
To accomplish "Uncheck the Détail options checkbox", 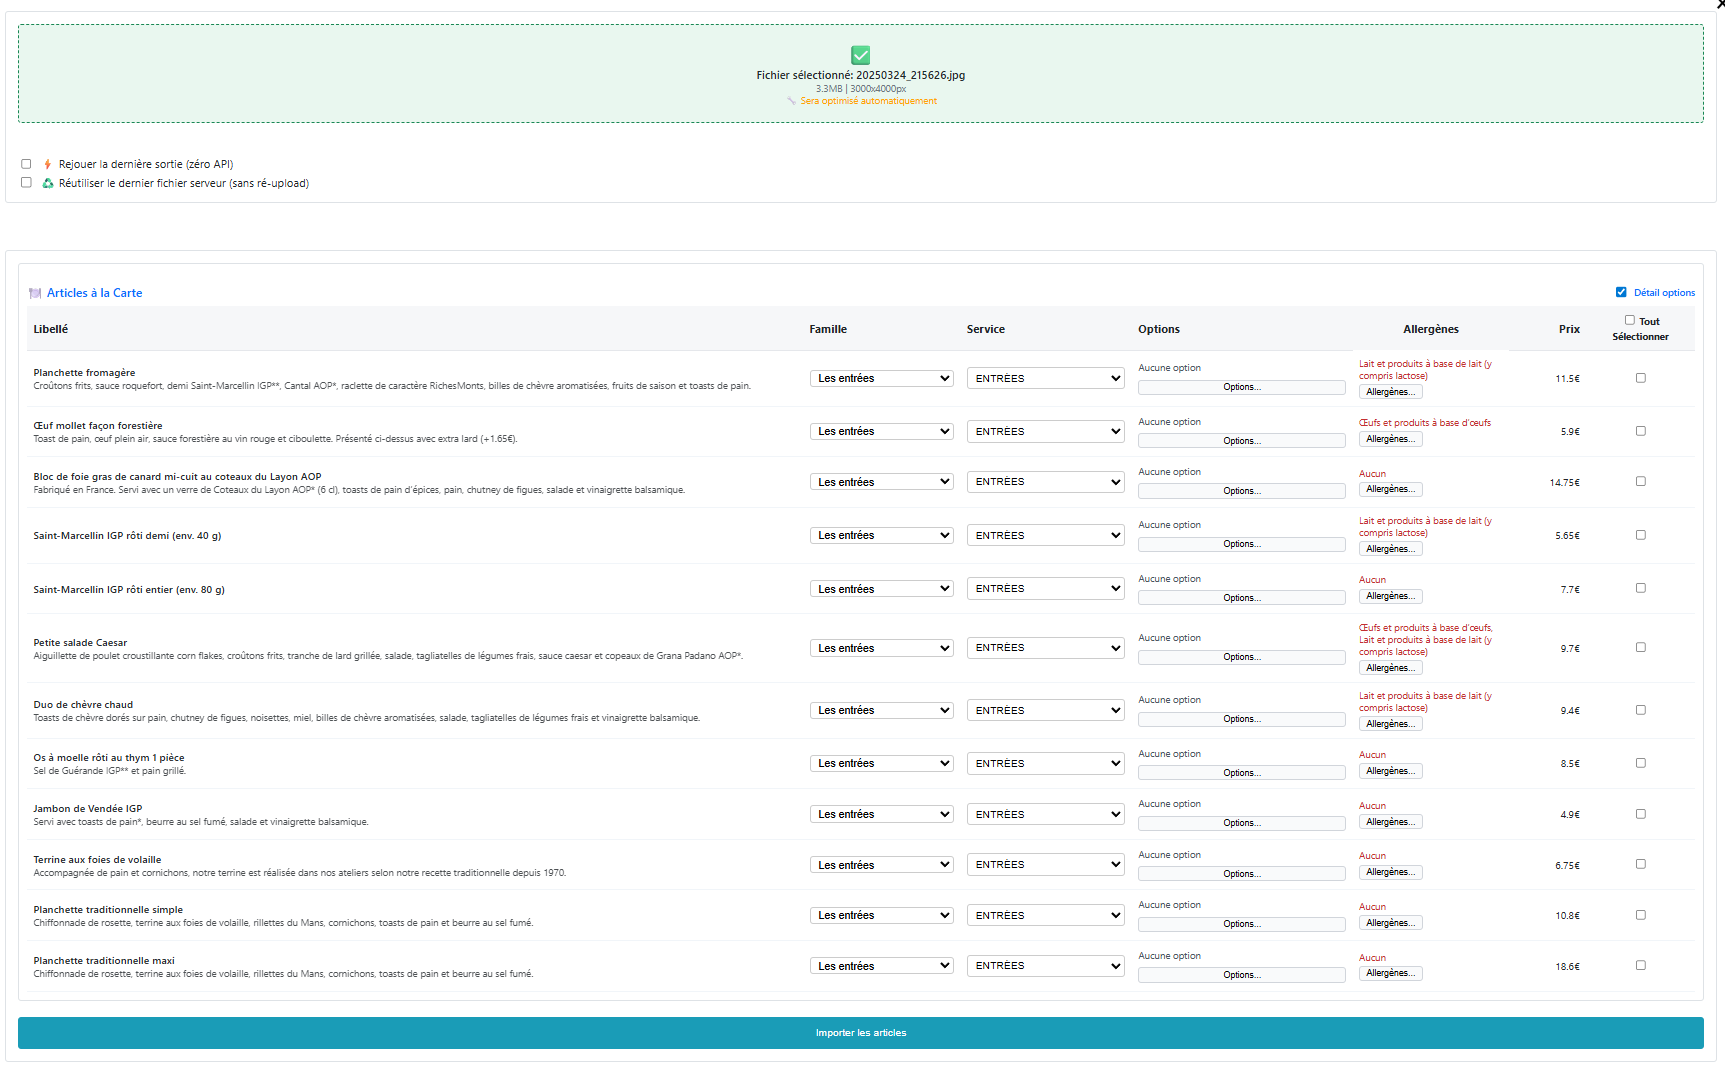I will tap(1621, 292).
